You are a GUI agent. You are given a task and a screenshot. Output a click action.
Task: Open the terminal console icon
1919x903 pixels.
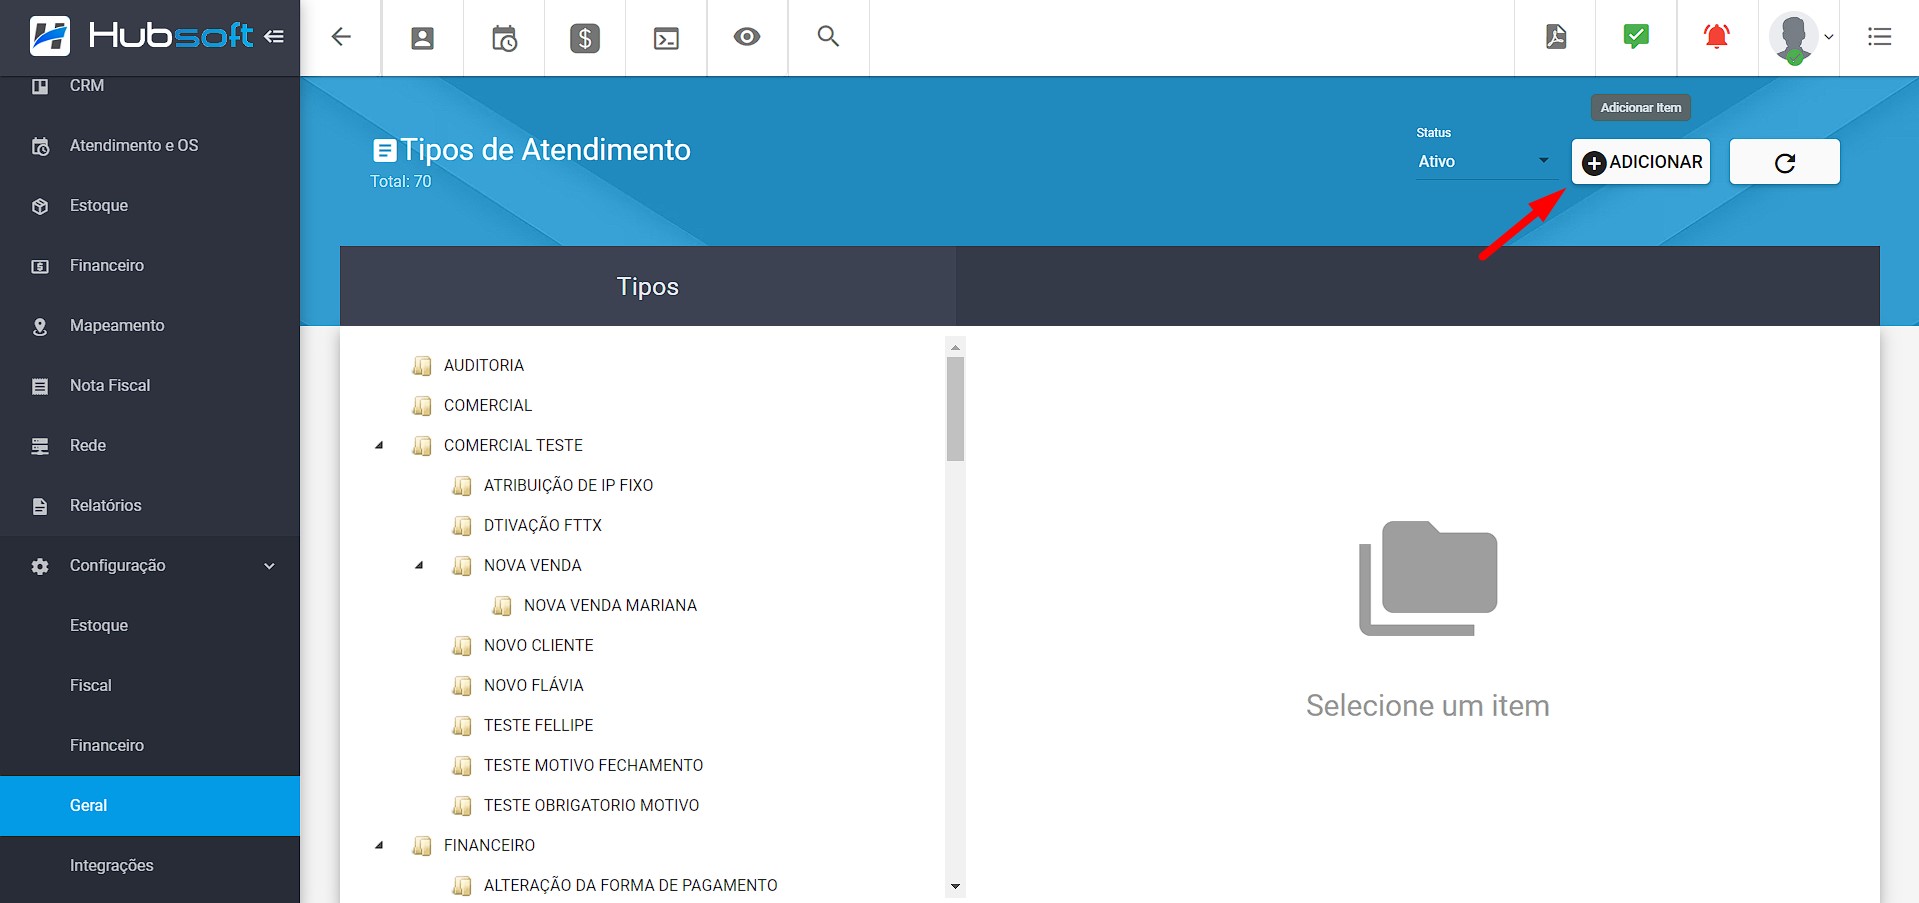[x=666, y=38]
